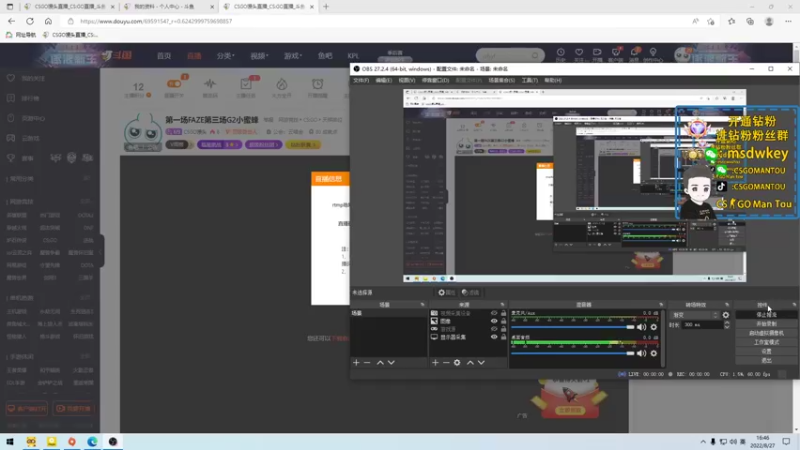Enable 工作室模式 Studio Mode
Viewport: 800px width, 450px height.
point(766,342)
